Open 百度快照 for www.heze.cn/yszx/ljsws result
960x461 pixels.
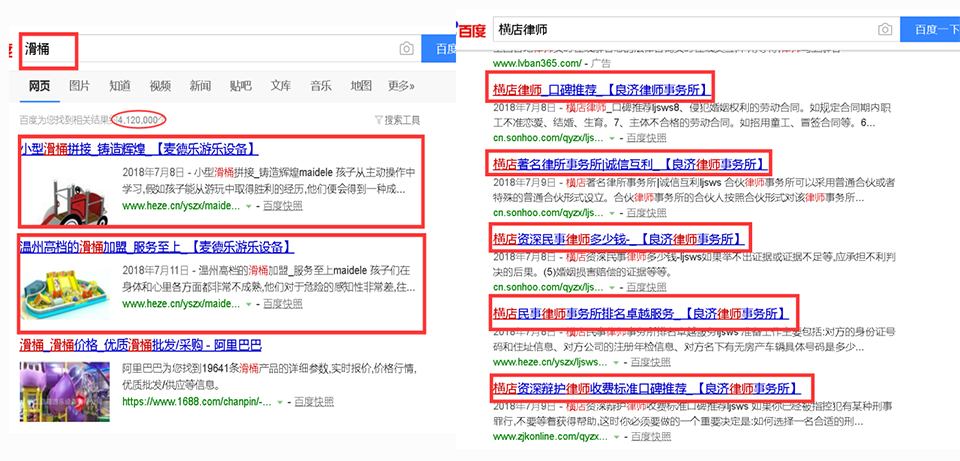[x=651, y=362]
